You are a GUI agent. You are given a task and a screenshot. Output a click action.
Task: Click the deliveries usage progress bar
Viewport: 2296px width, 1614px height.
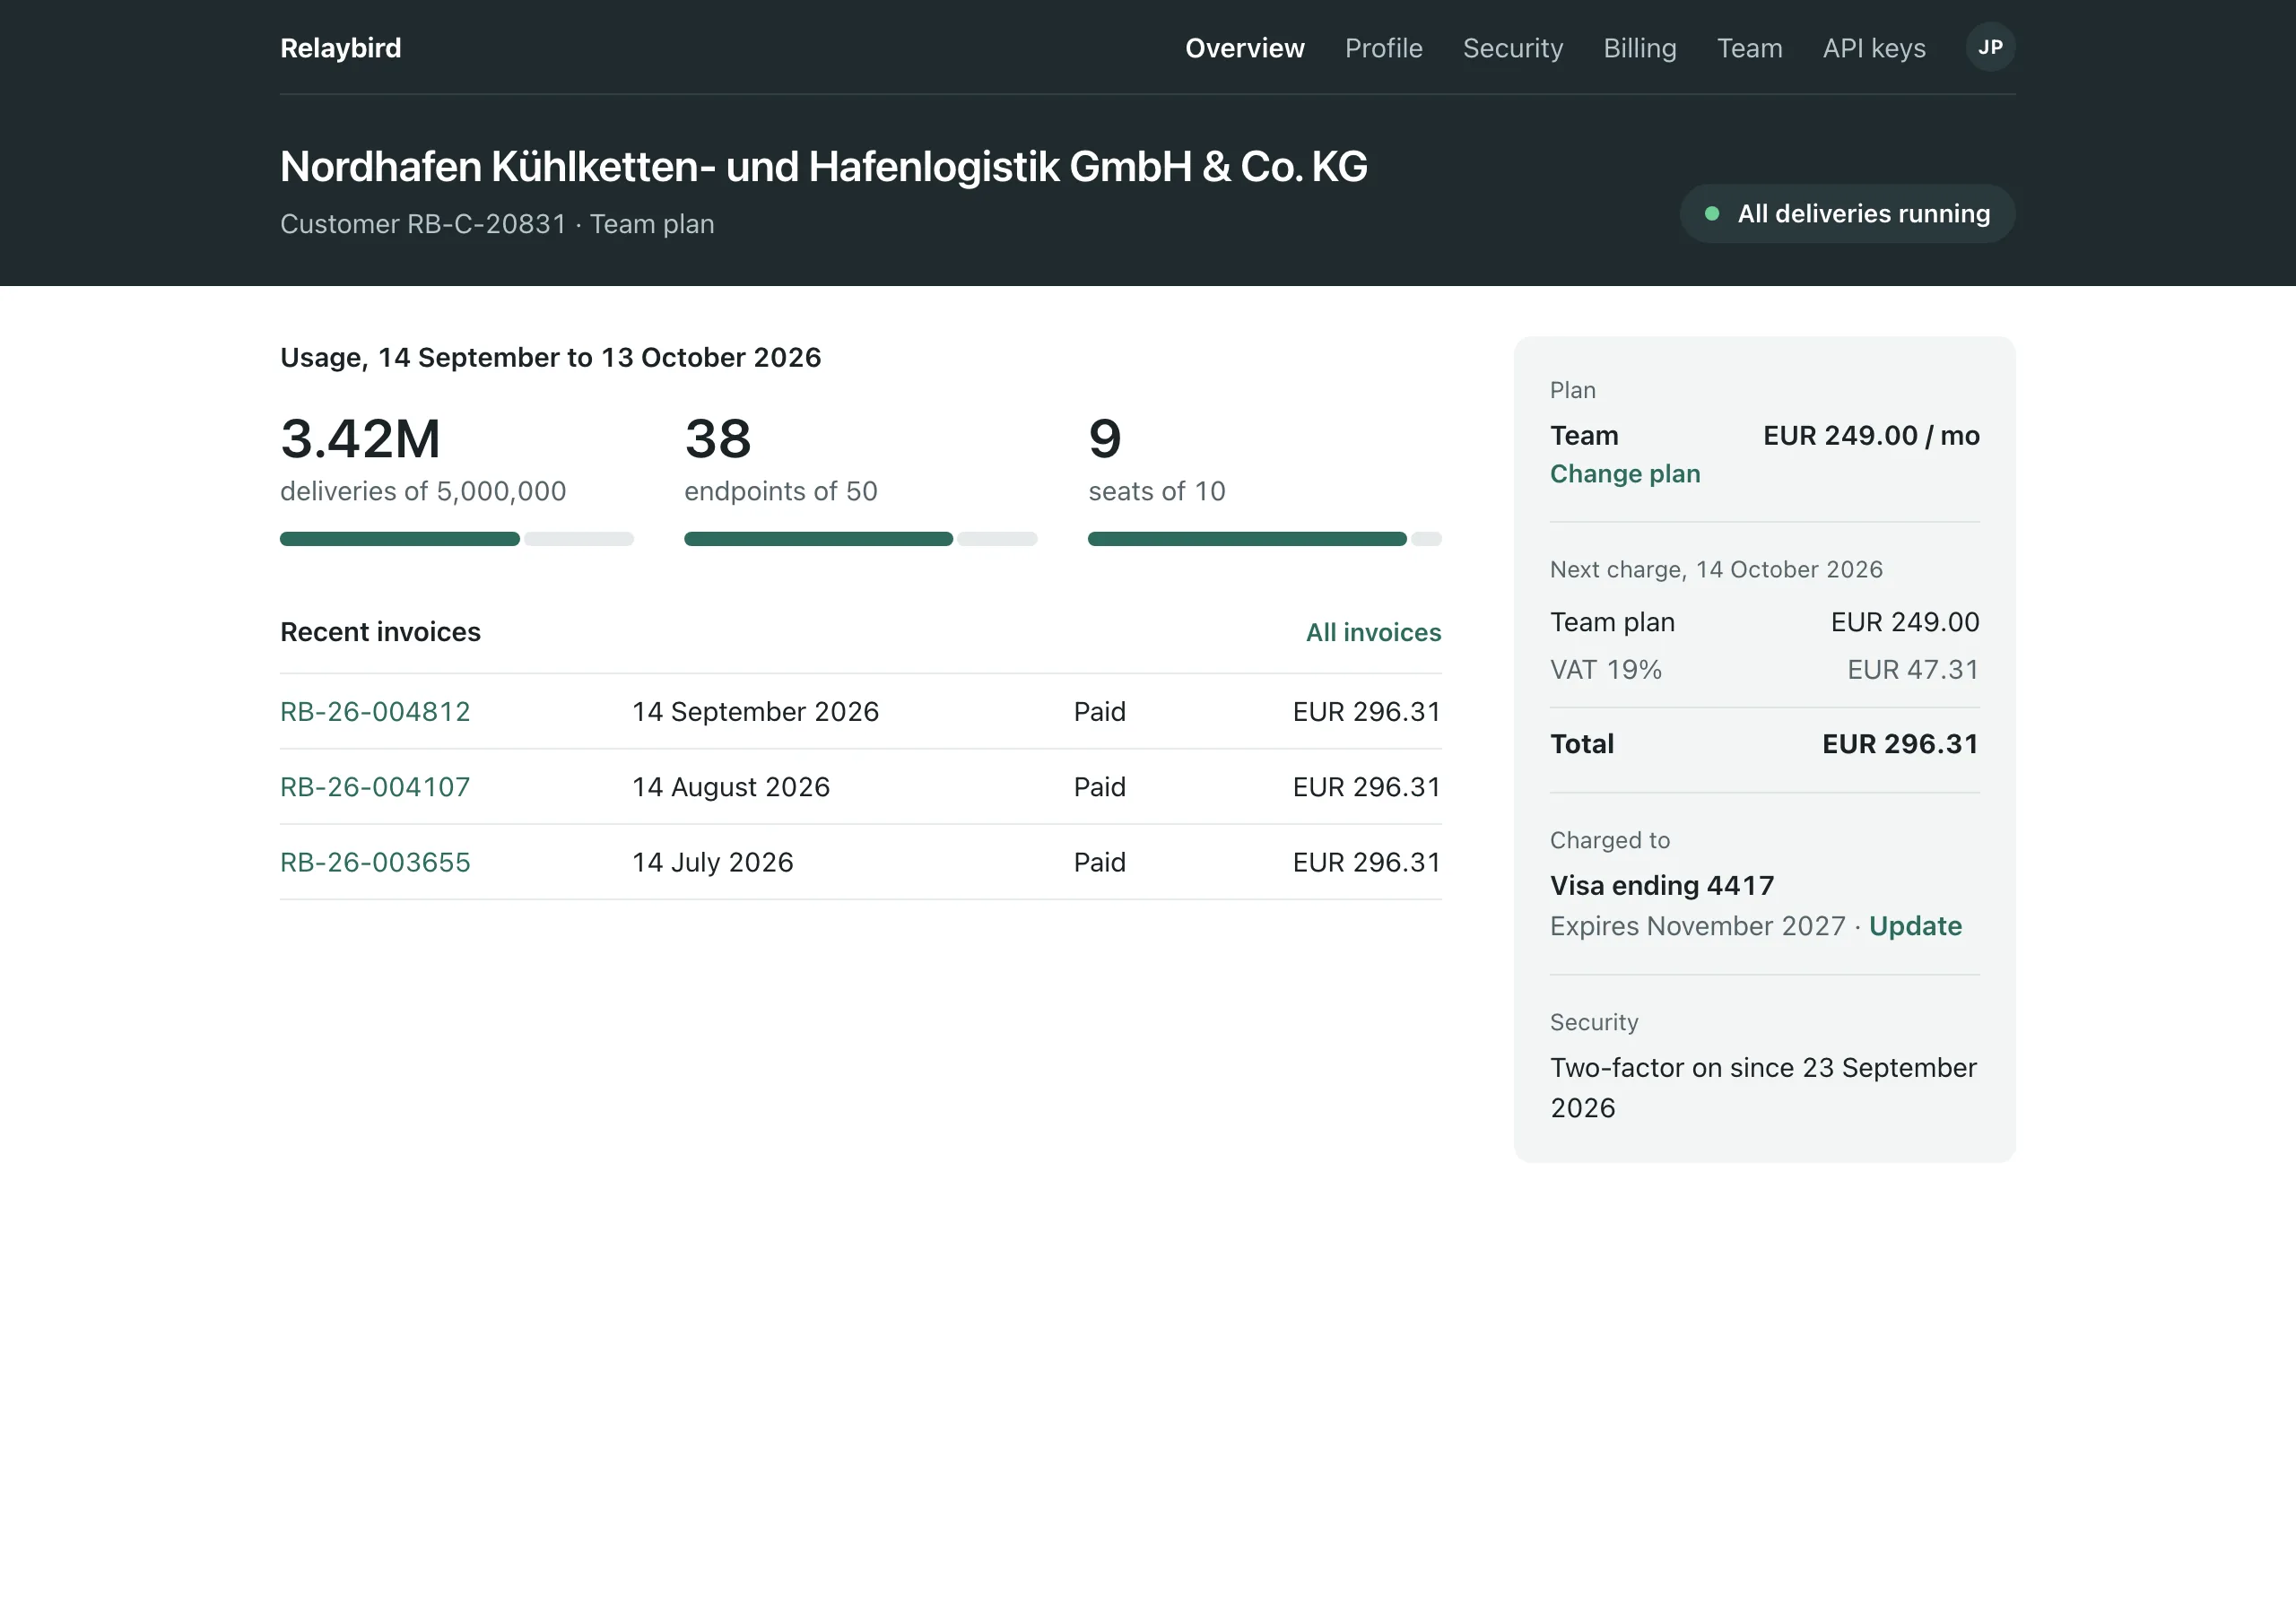(457, 539)
